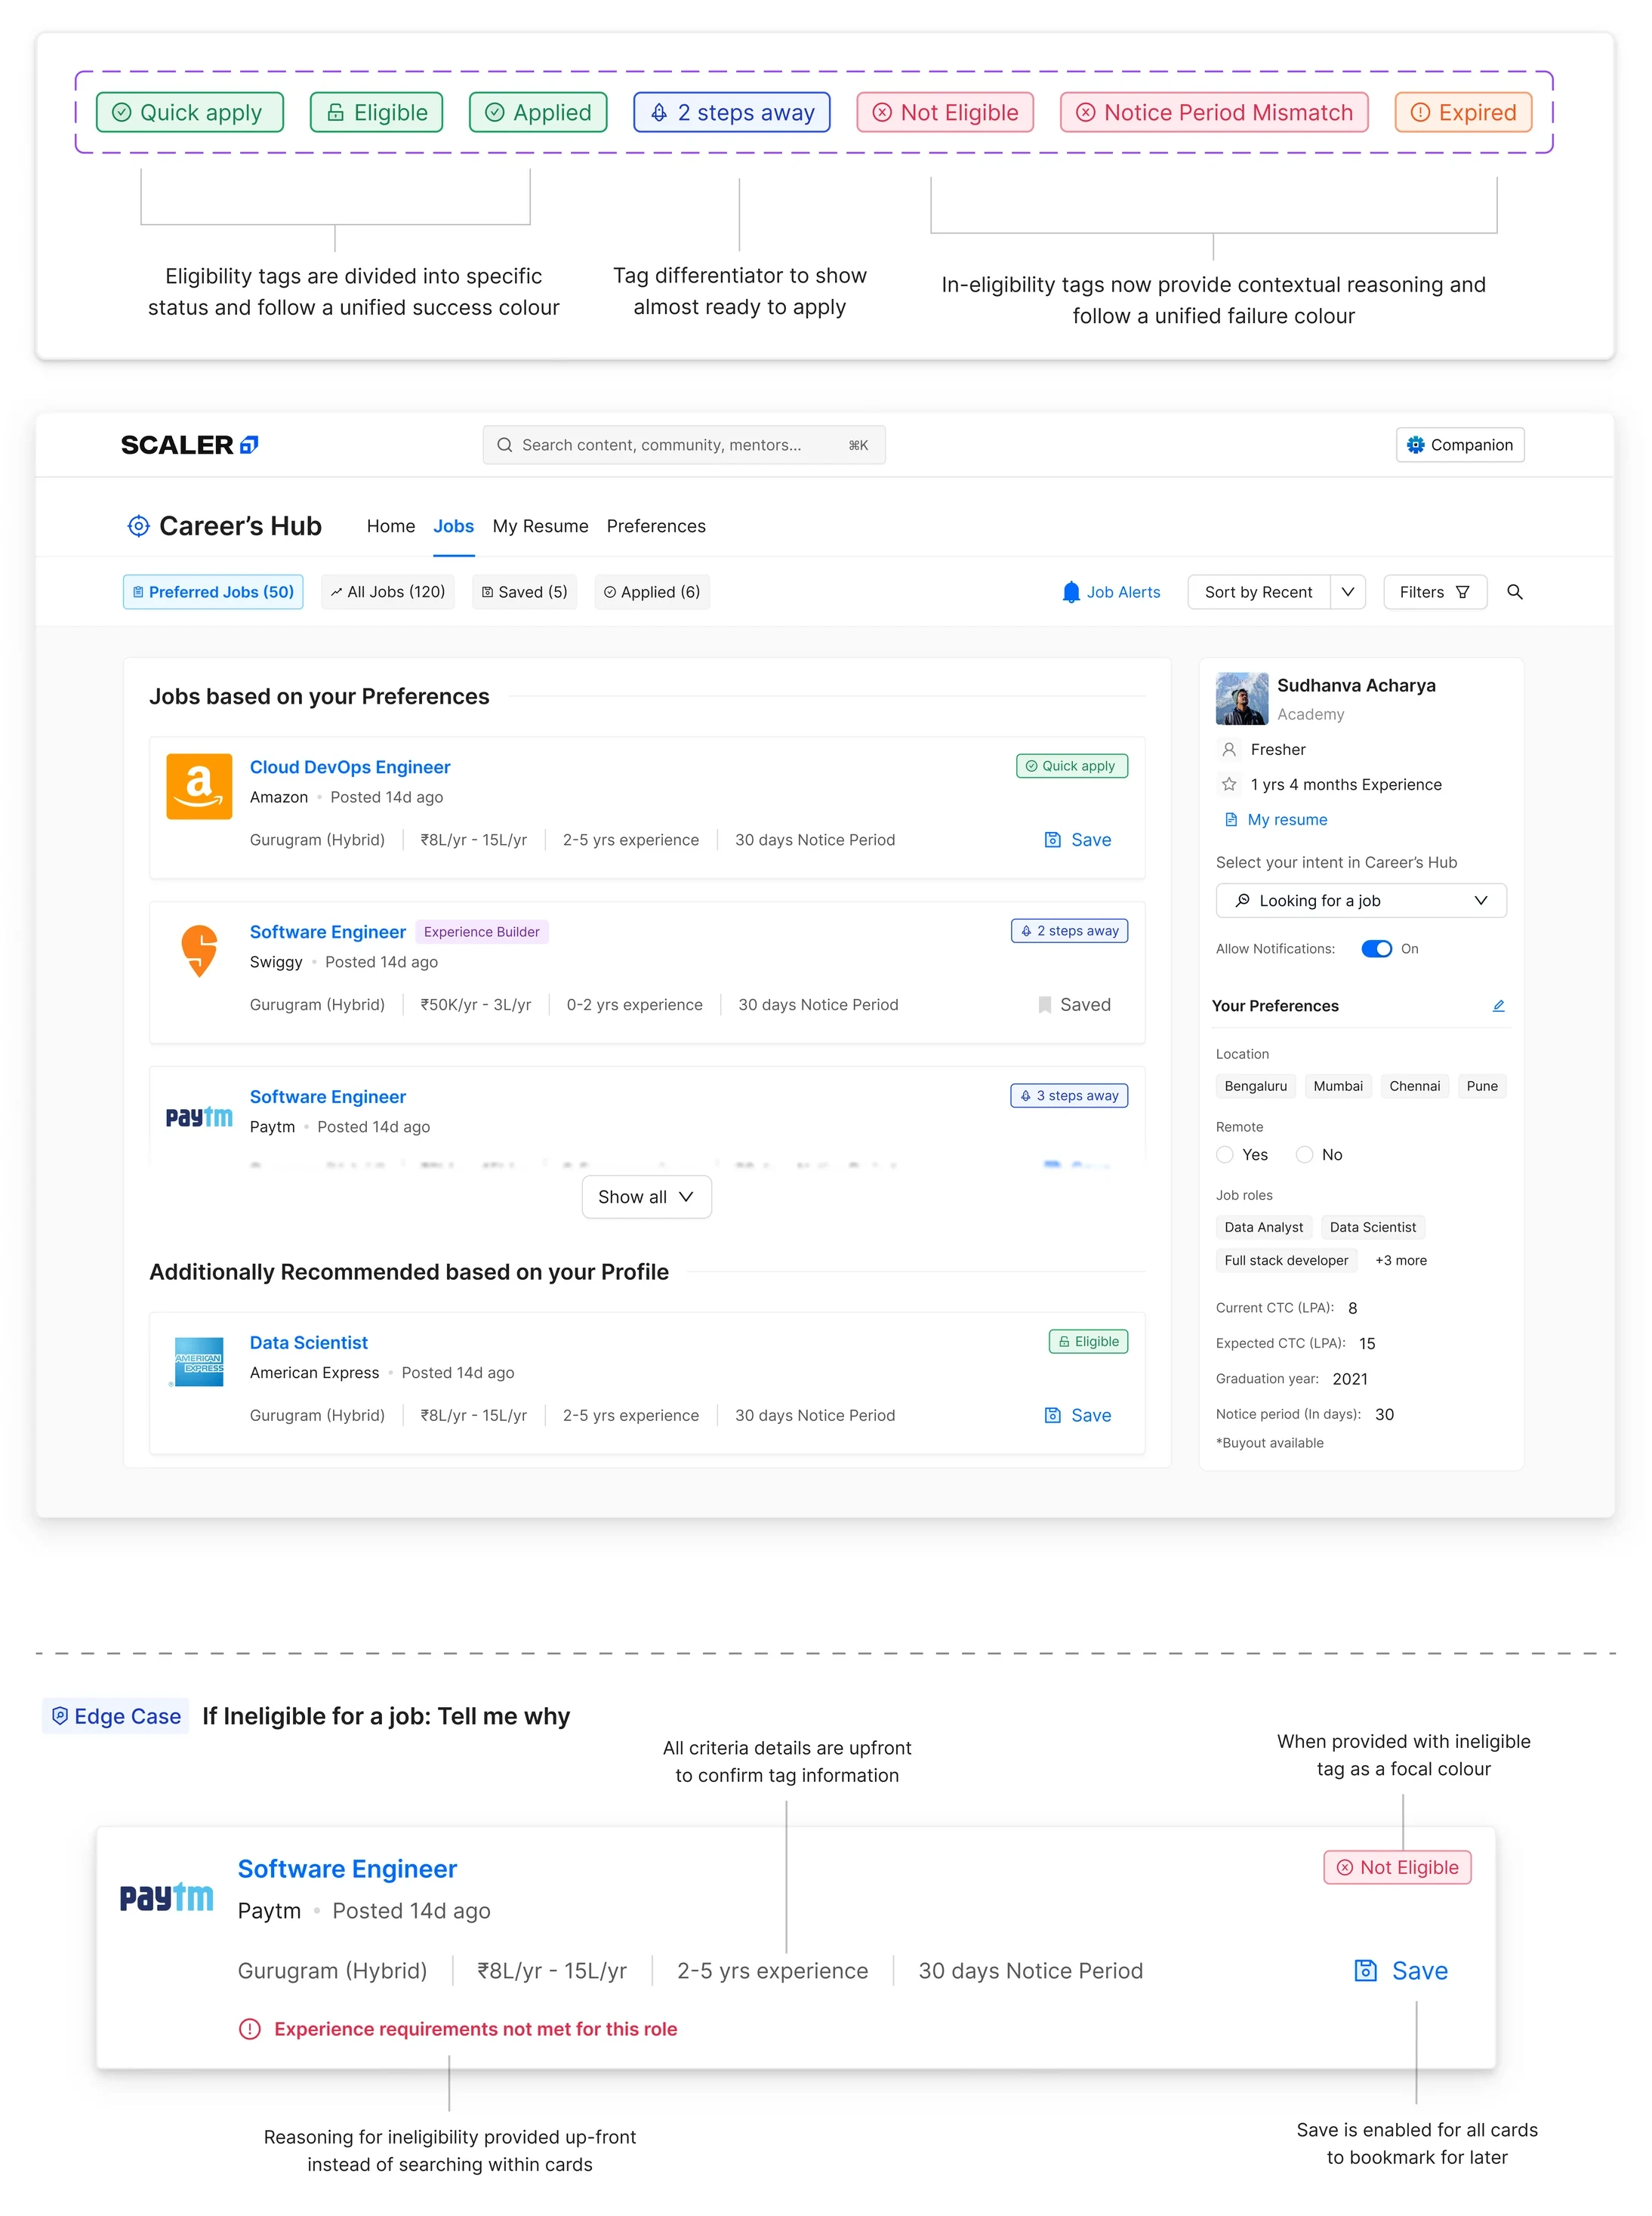Click the Not Eligible tag on the large Paytm card

(x=1397, y=1867)
